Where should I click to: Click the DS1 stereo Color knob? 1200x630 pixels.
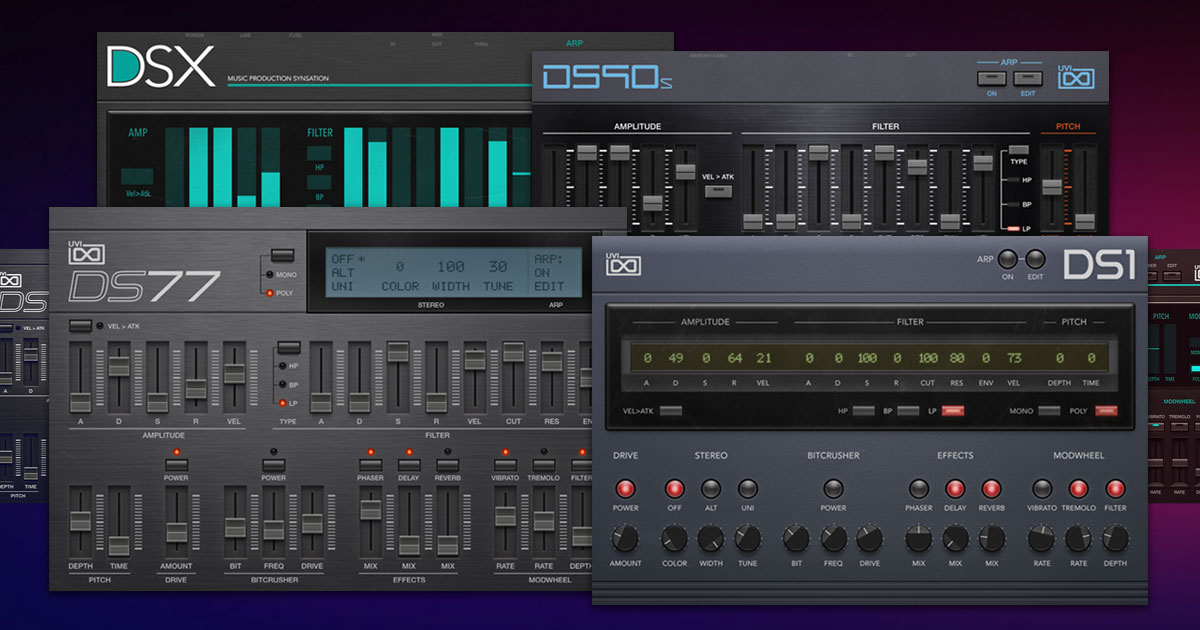pos(674,539)
